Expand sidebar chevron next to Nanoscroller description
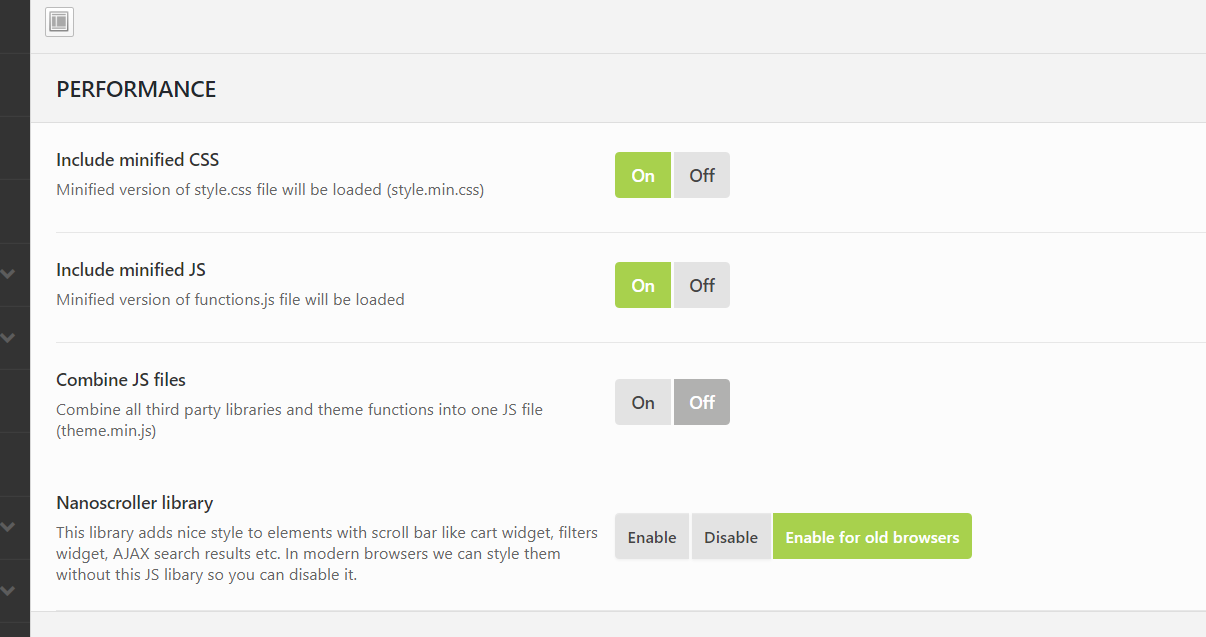Screen dimensions: 1206x637 [x=9, y=526]
